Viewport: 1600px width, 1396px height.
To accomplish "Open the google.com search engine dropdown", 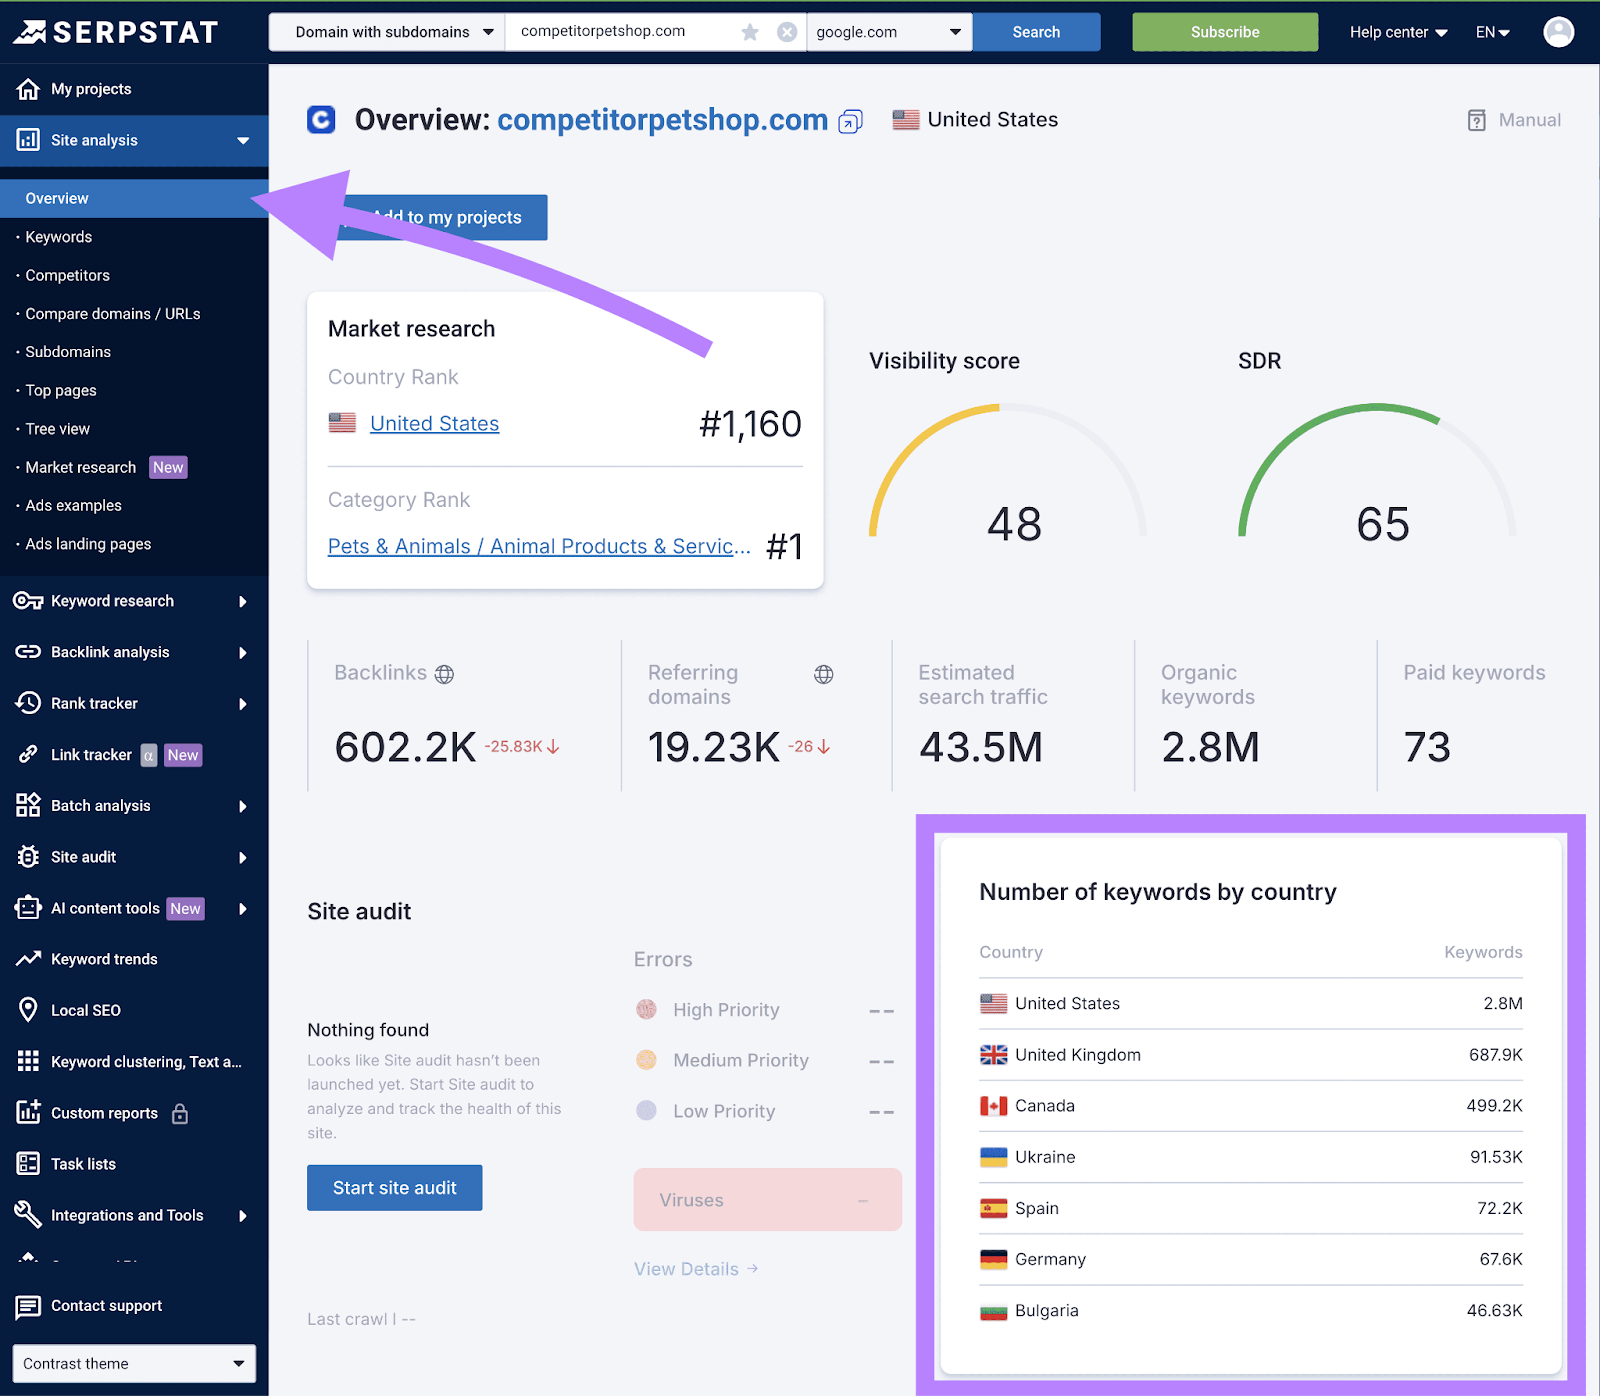I will (x=888, y=31).
